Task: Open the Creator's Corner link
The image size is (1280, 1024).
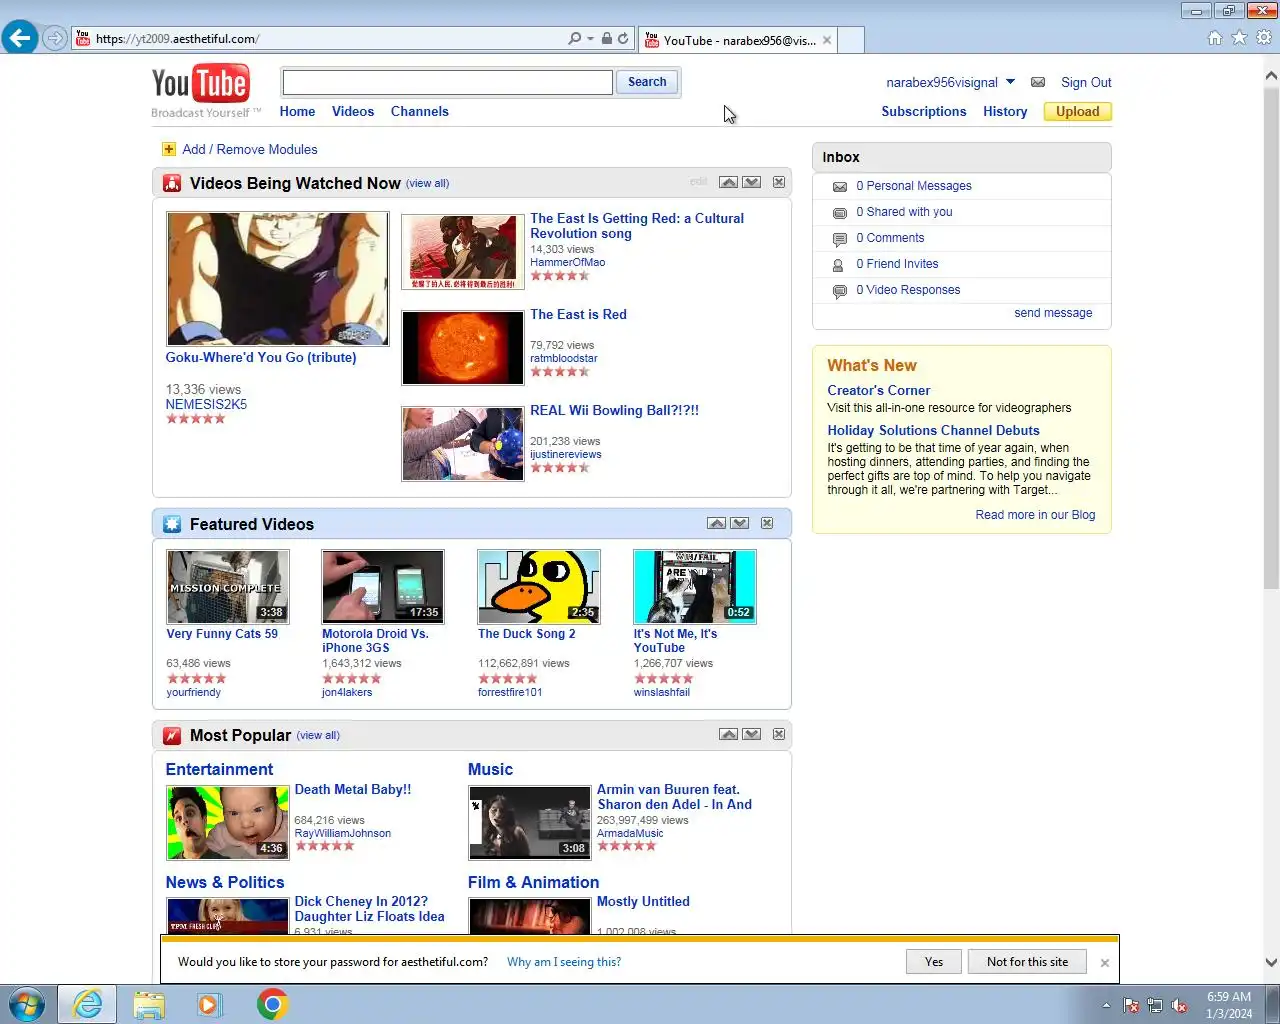Action: click(878, 390)
